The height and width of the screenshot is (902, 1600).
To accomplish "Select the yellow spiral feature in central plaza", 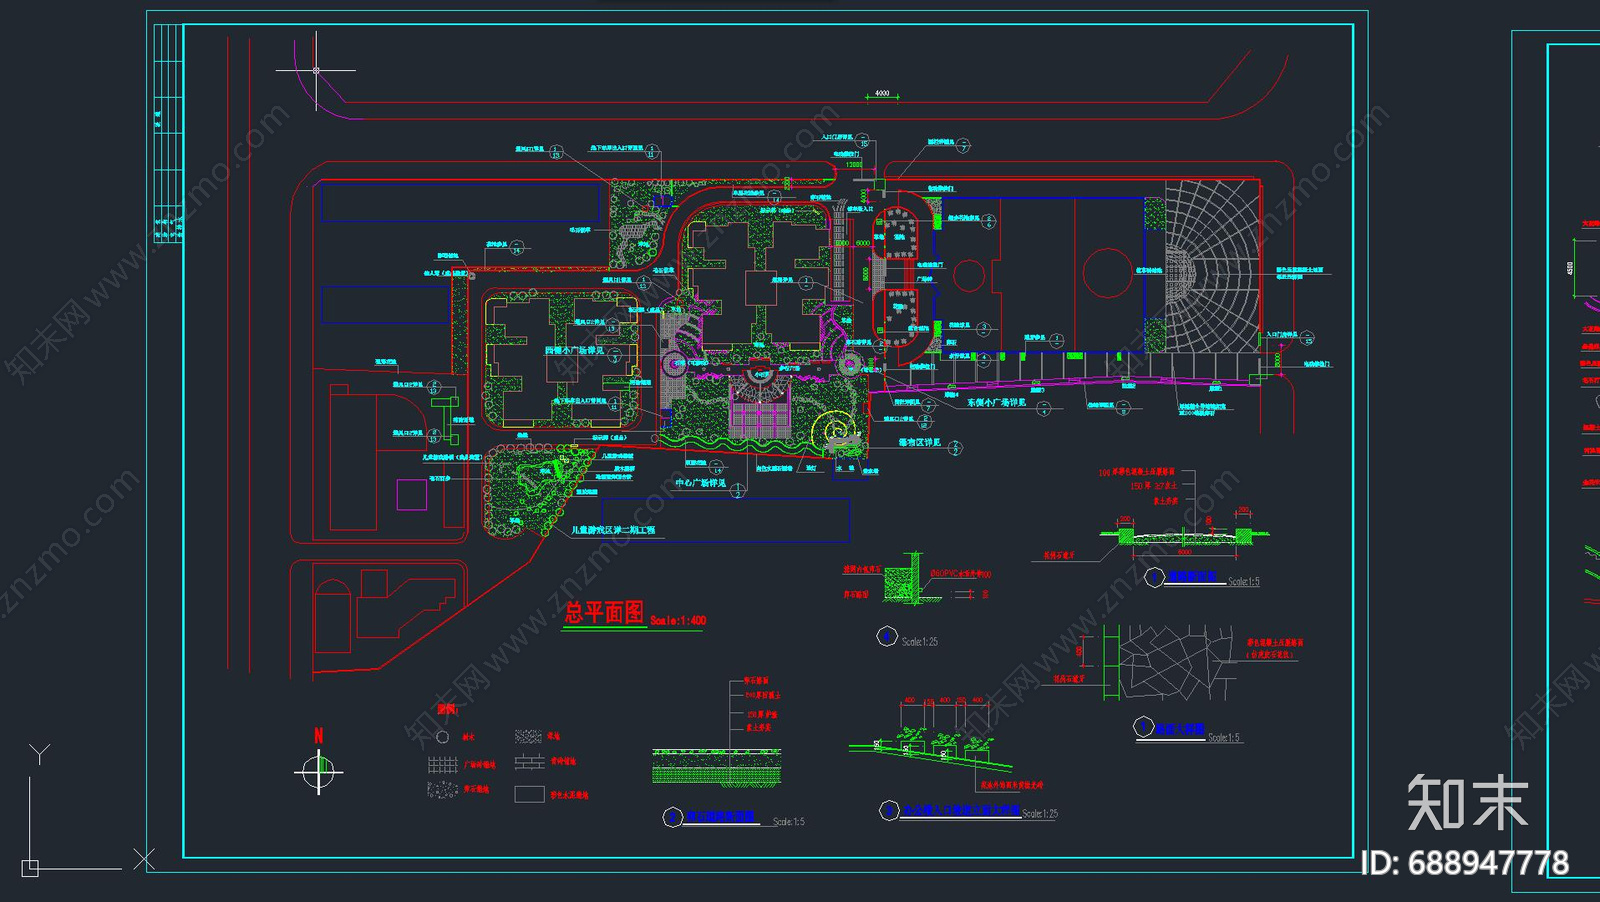I will [x=834, y=431].
